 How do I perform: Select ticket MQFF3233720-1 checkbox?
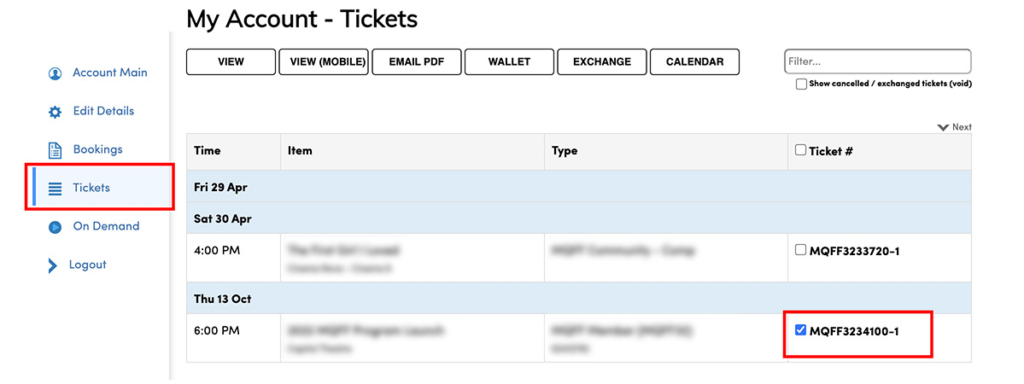coord(801,250)
